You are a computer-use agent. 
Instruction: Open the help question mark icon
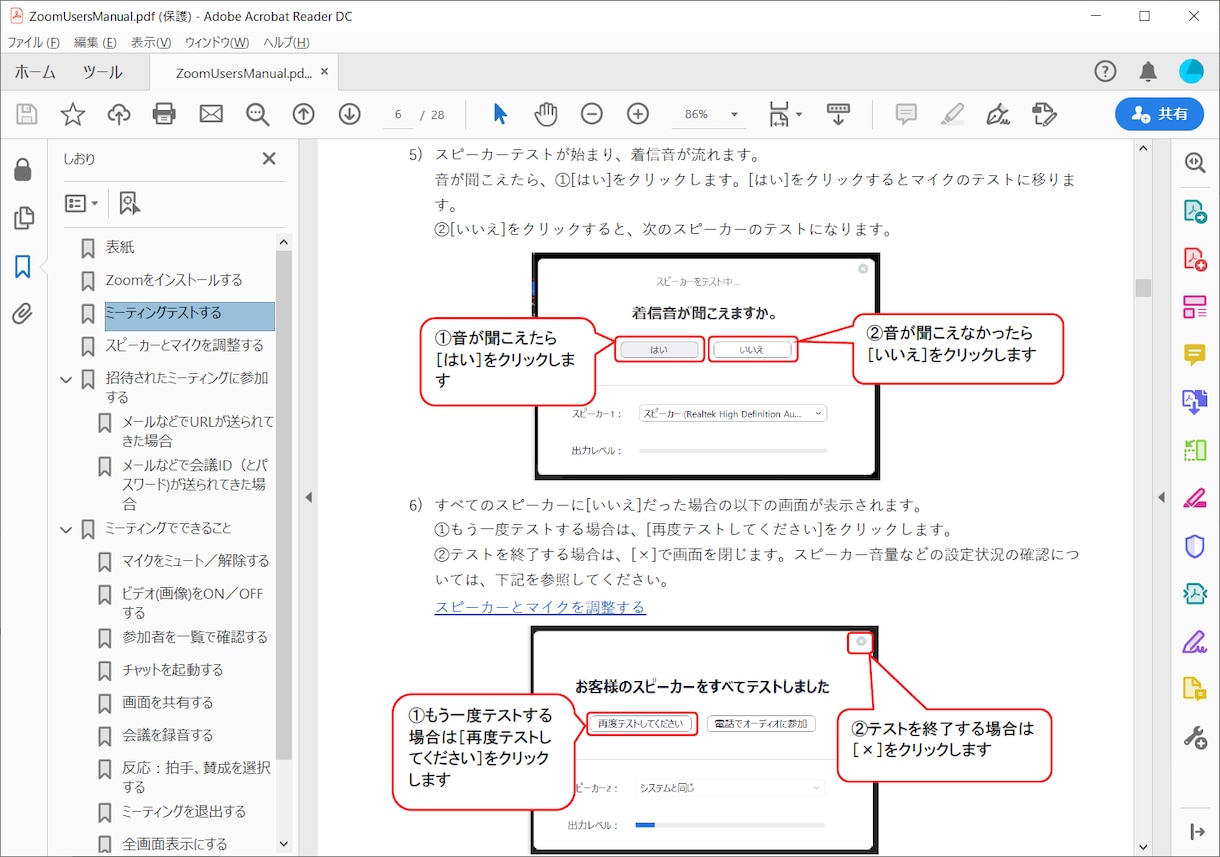(x=1105, y=71)
